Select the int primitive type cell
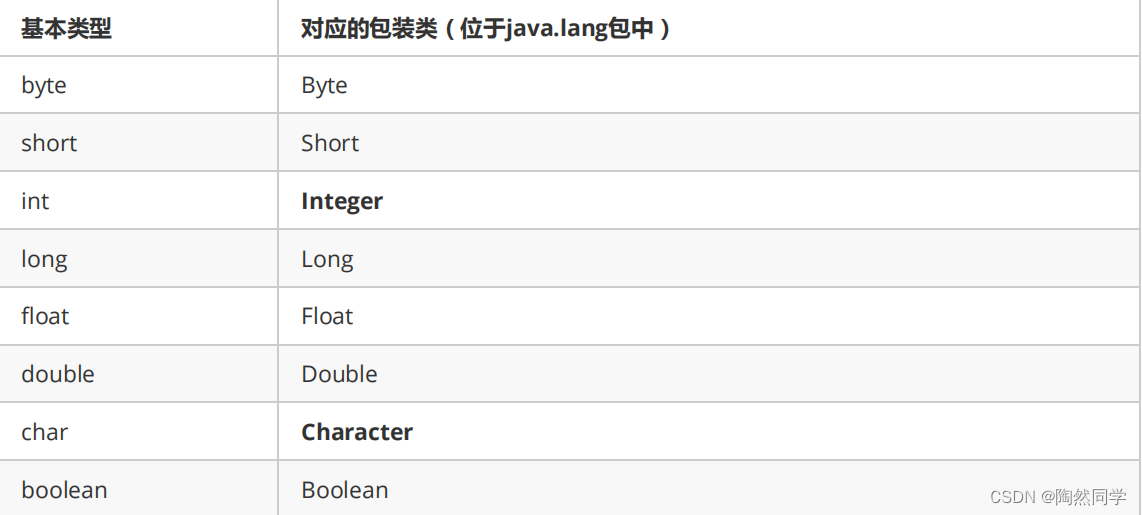Screen dimensions: 1142x515 (x=35, y=201)
